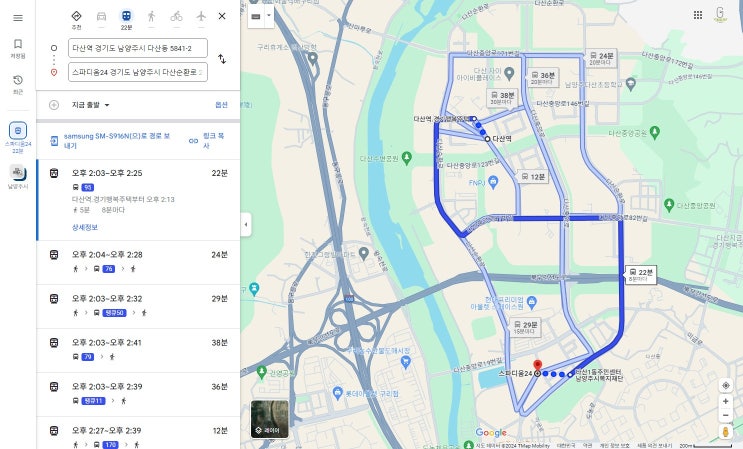Activate the Street View pegman

click(725, 431)
